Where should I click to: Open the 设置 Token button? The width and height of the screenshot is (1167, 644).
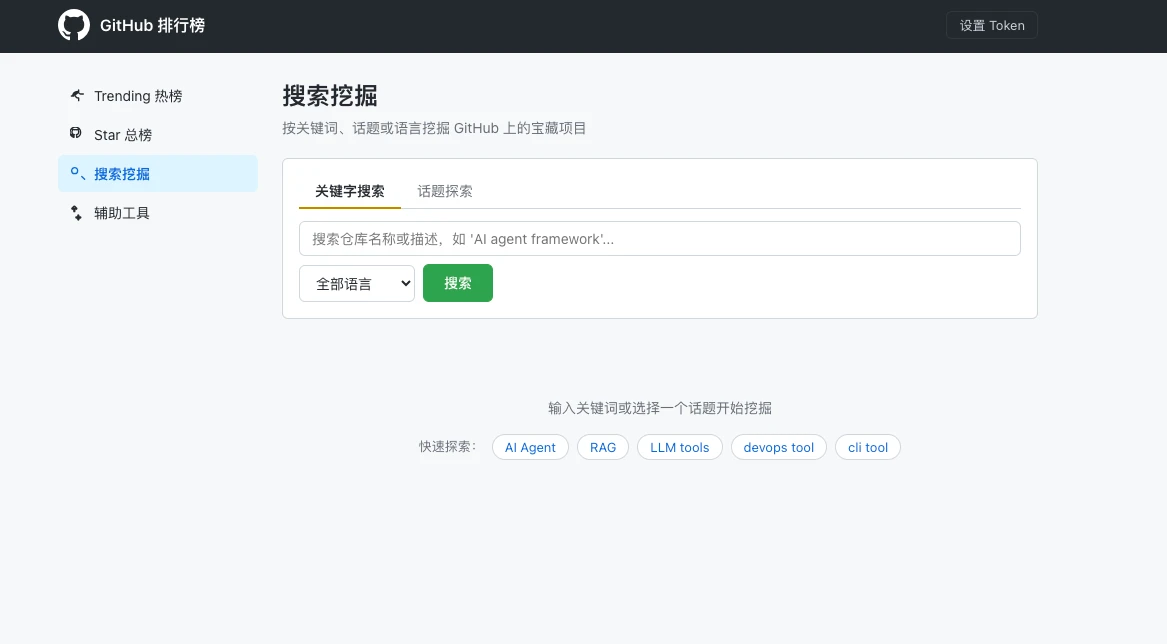click(991, 25)
